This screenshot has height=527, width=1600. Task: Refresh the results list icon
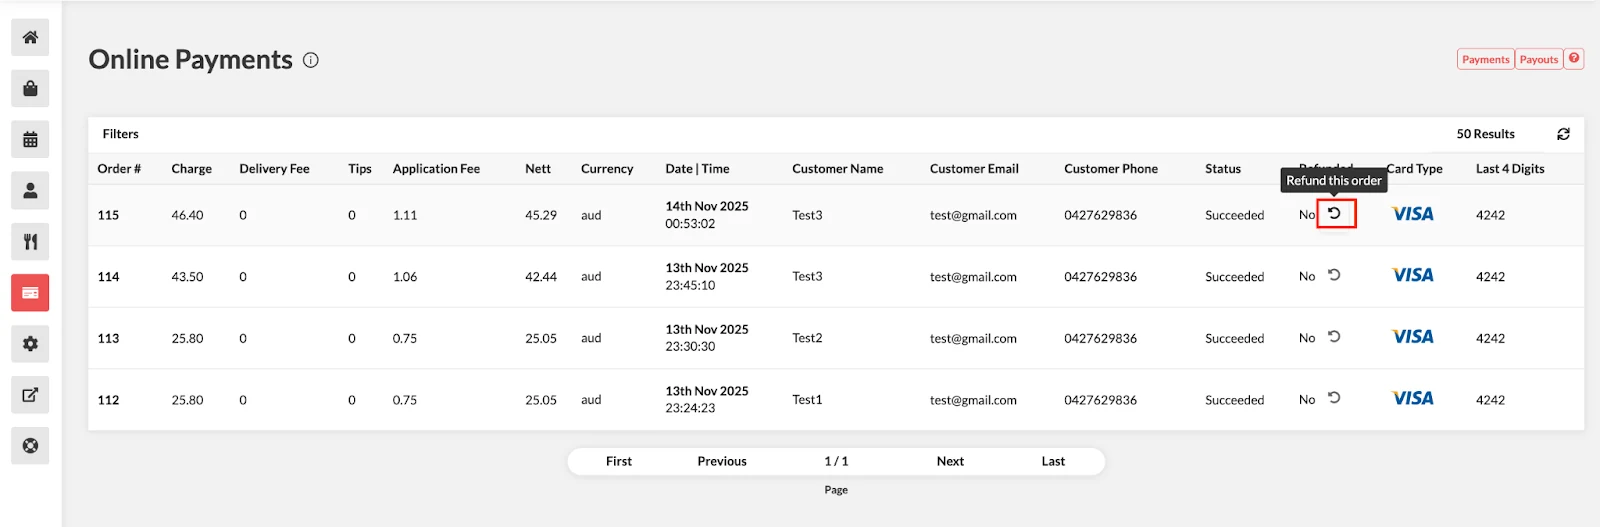pyautogui.click(x=1563, y=134)
